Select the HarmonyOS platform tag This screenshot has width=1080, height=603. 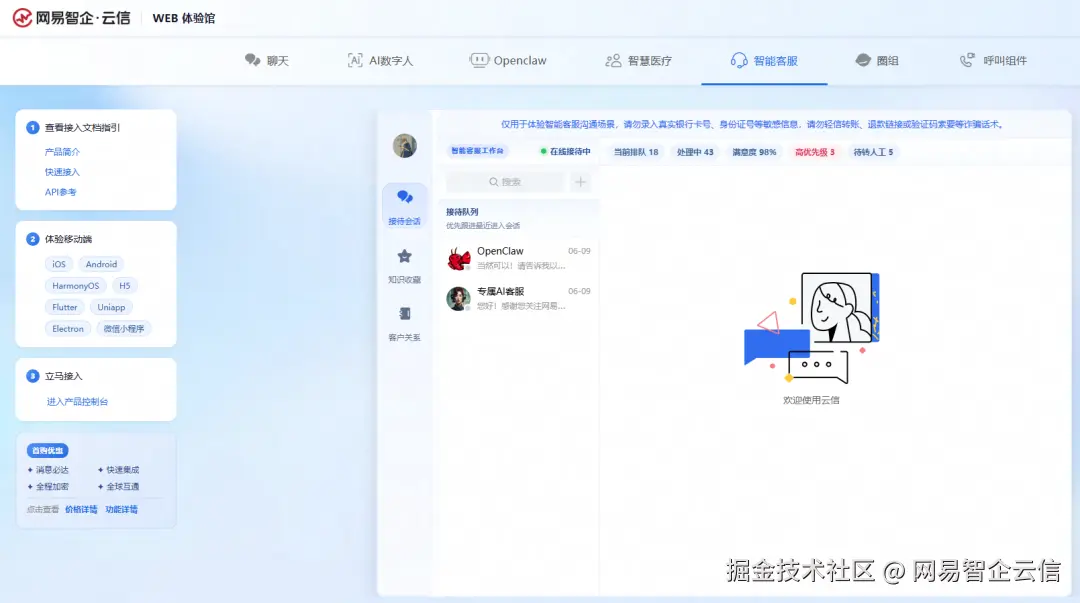click(76, 285)
